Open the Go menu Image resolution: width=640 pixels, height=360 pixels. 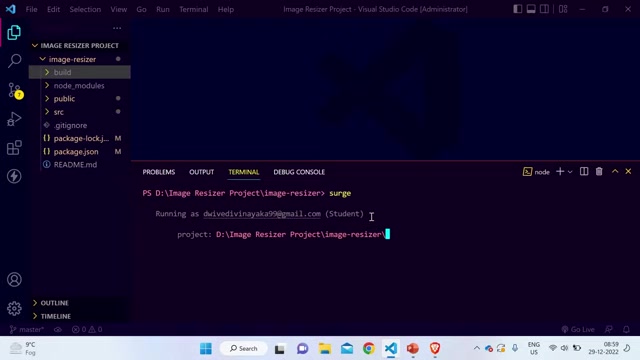[141, 9]
